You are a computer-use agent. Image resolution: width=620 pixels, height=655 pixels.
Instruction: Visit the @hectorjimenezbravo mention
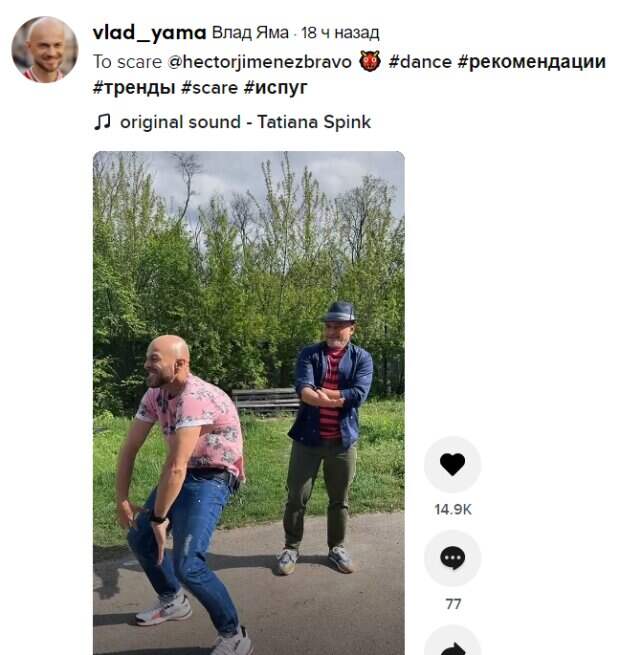click(259, 62)
